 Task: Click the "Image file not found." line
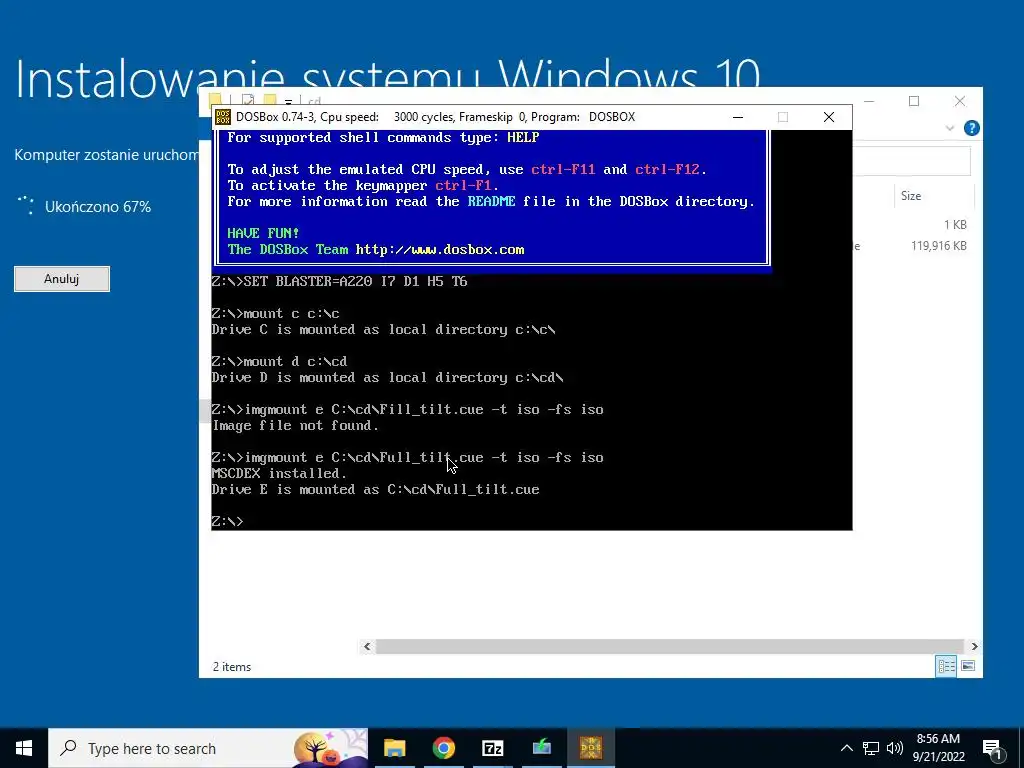click(x=295, y=426)
